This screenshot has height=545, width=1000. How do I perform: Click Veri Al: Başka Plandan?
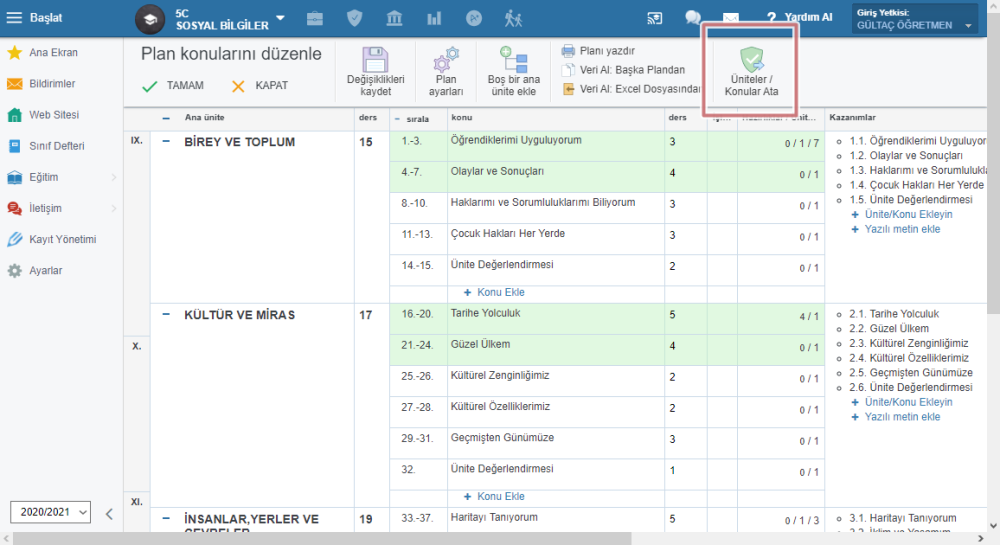pos(623,69)
